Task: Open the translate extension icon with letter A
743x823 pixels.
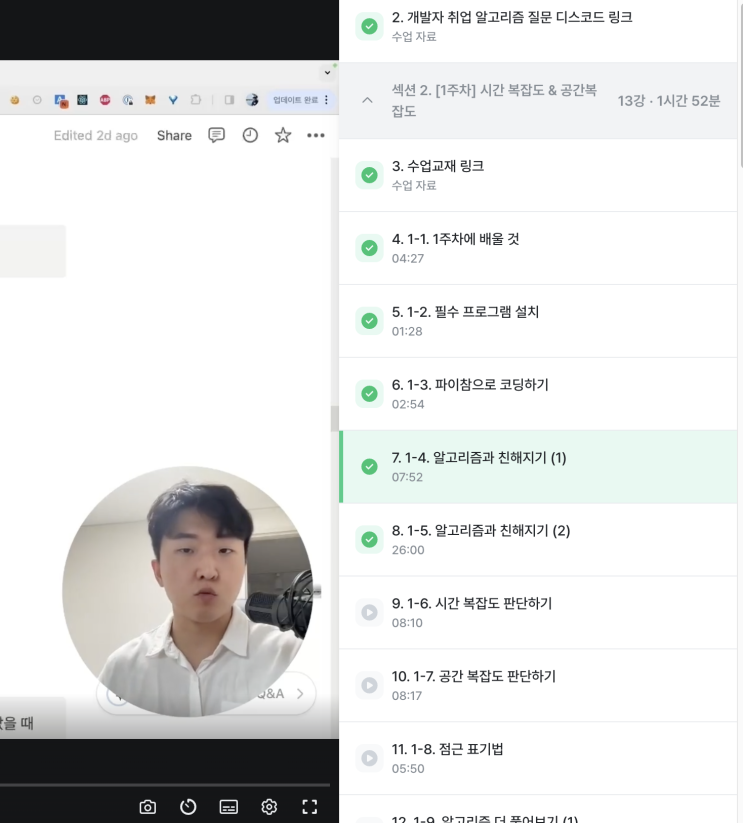Action: pos(61,100)
